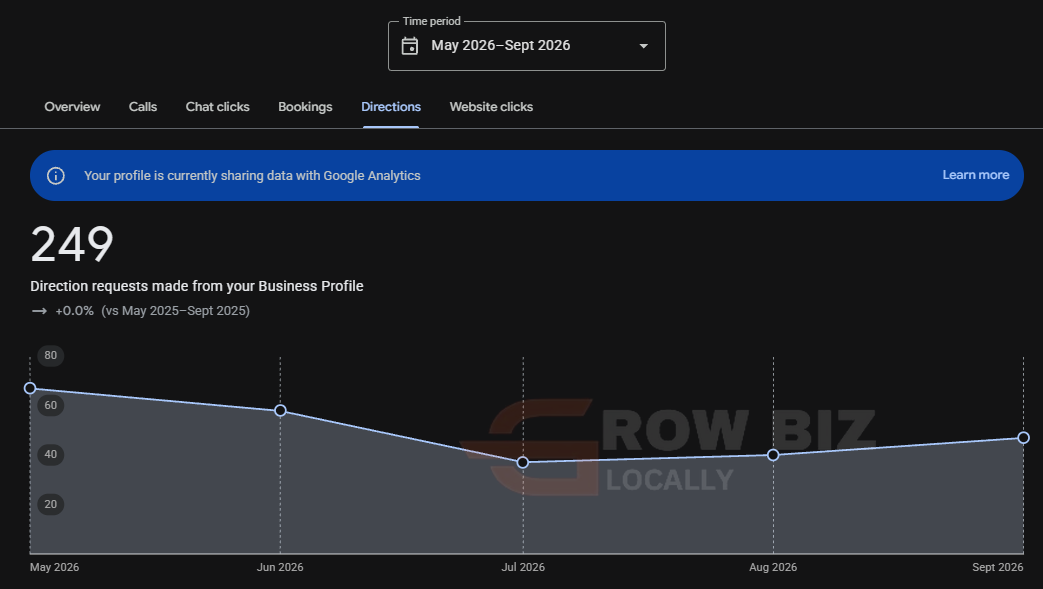Go to the Website clicks tab
Image resolution: width=1043 pixels, height=589 pixels.
[491, 107]
